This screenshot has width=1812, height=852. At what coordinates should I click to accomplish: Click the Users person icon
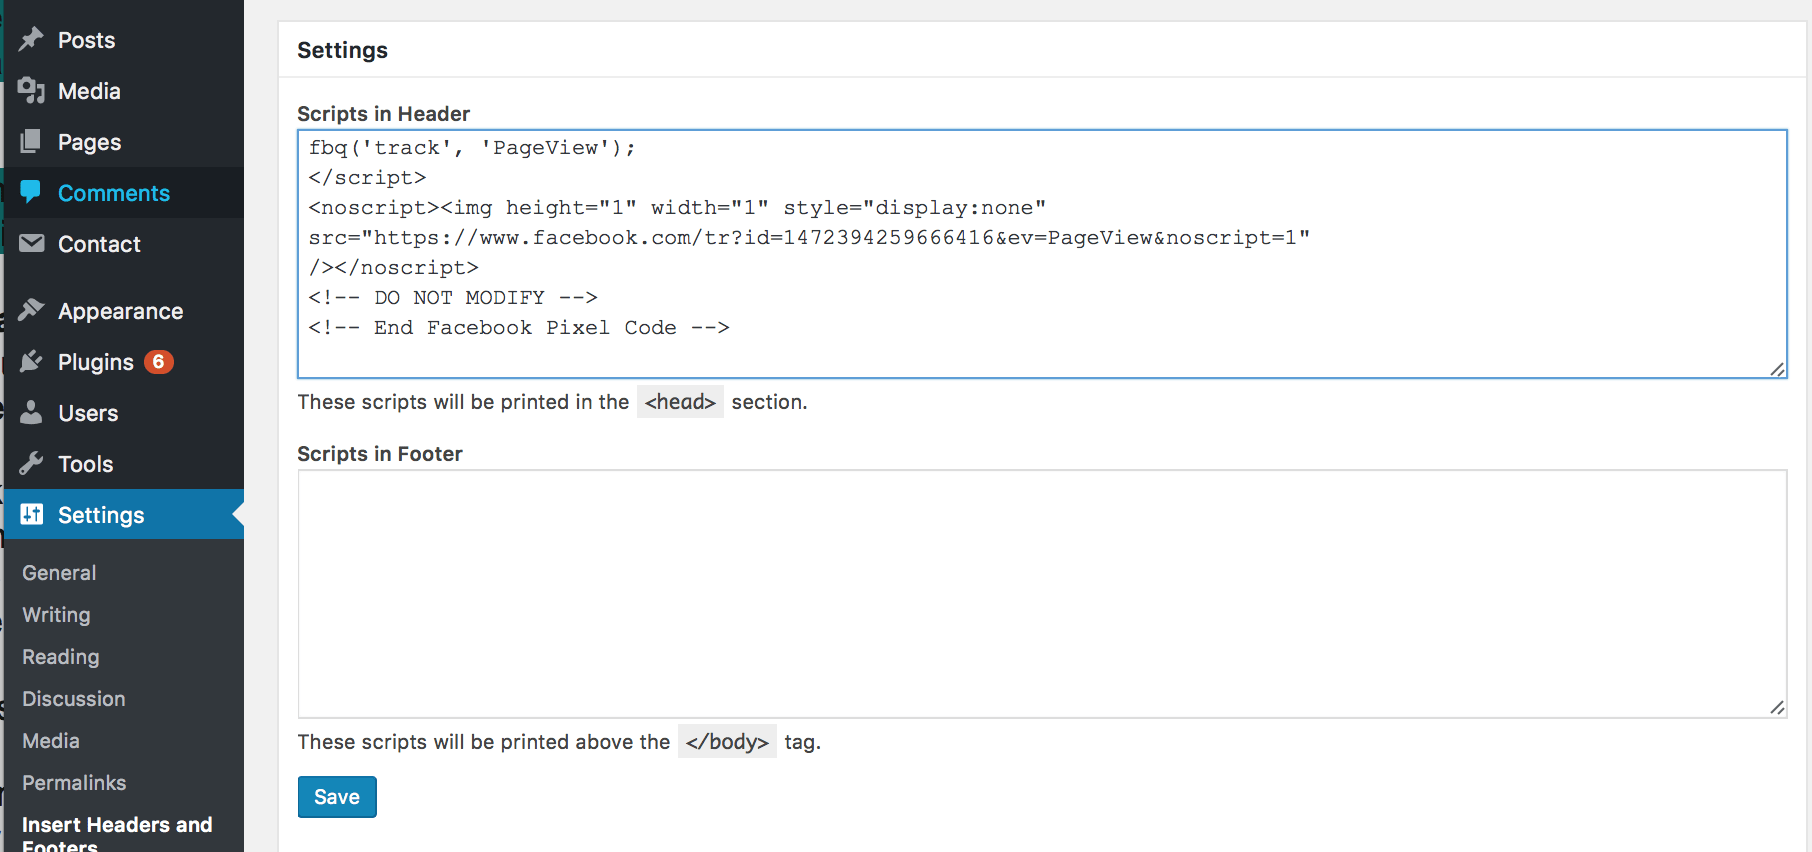pyautogui.click(x=31, y=412)
